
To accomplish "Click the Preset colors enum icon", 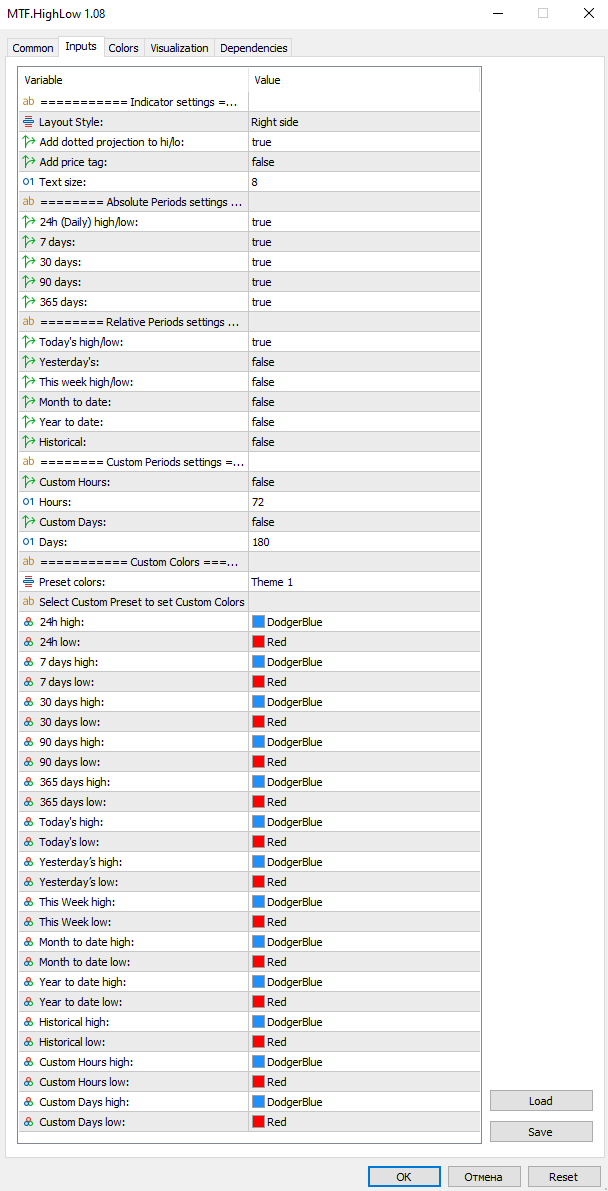I will tap(28, 582).
